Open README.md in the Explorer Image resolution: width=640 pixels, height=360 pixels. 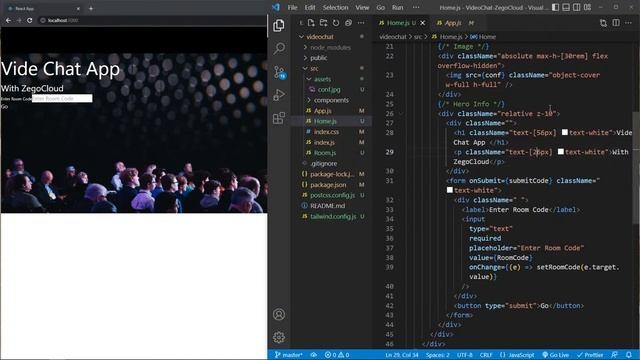click(327, 206)
